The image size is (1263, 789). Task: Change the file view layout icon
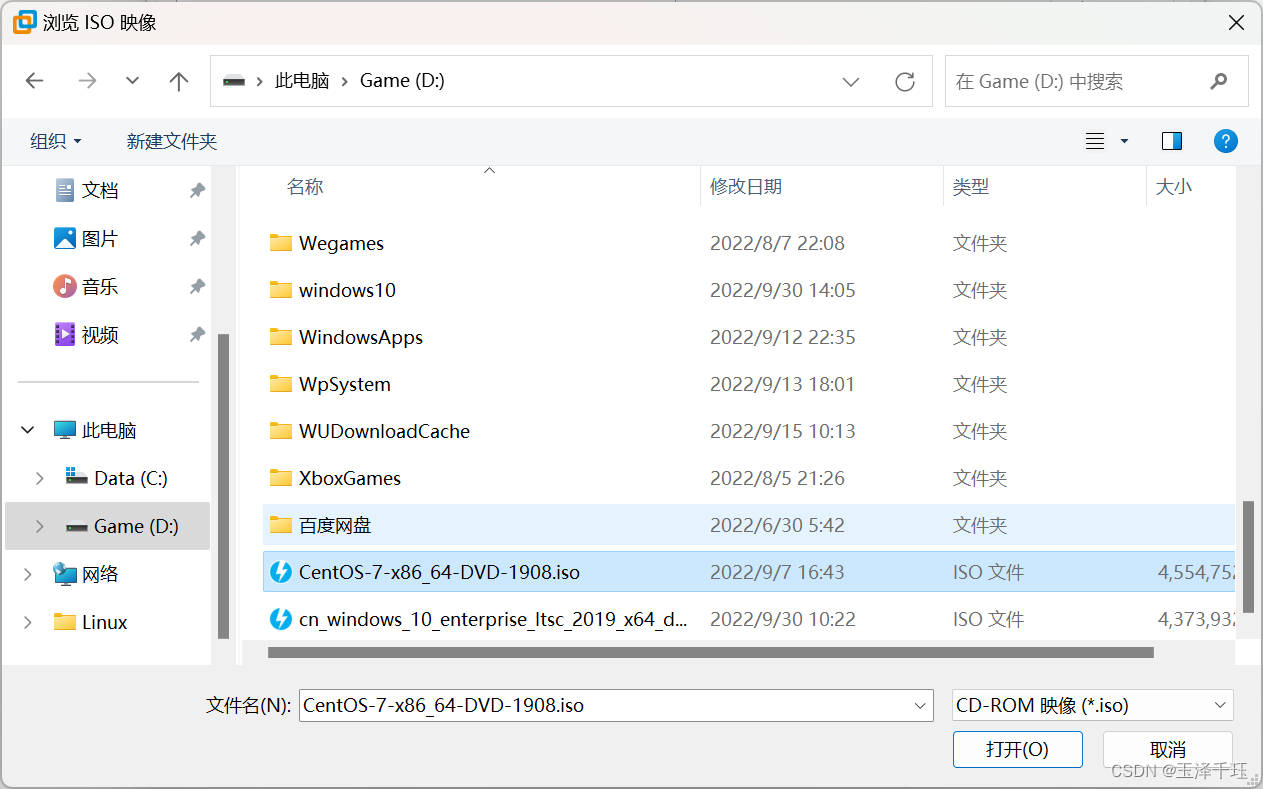(1095, 141)
